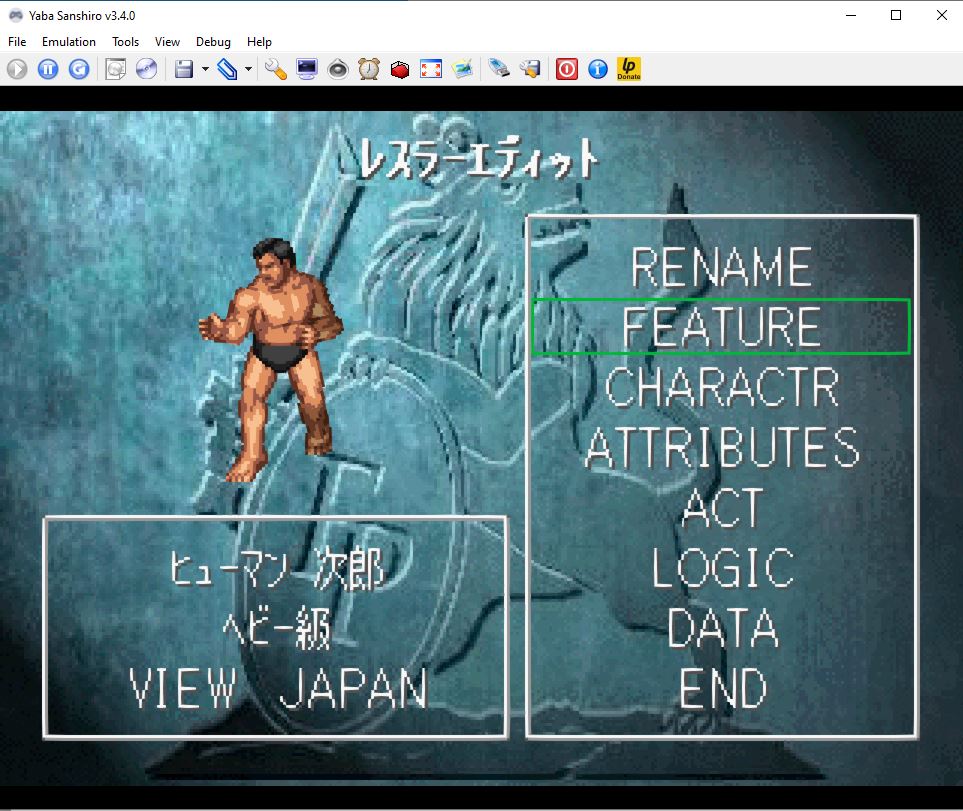Click the USB transfer icon
Viewport: 963px width, 811px height.
point(499,69)
